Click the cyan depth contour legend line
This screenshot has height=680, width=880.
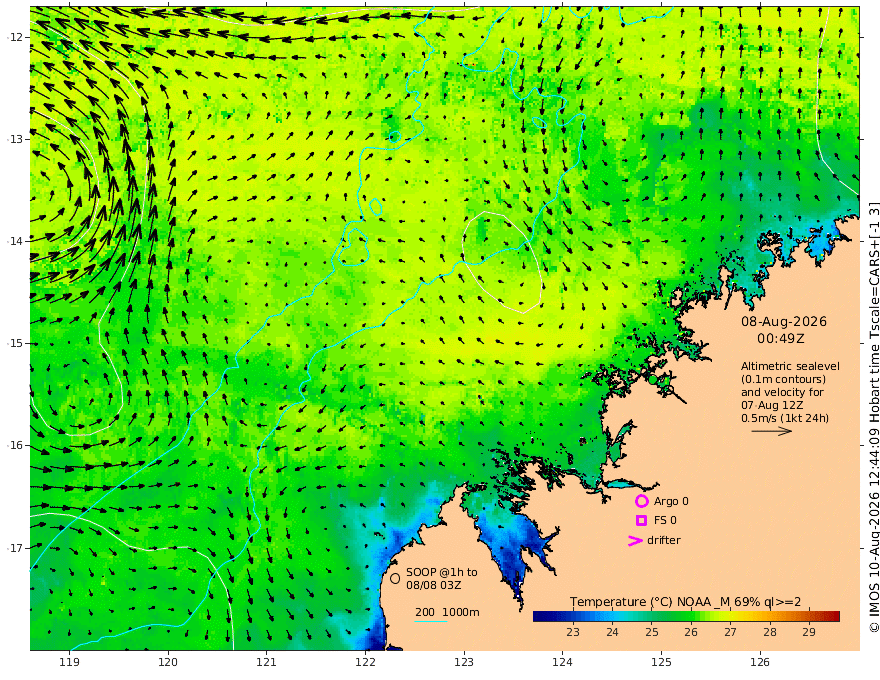point(431,621)
